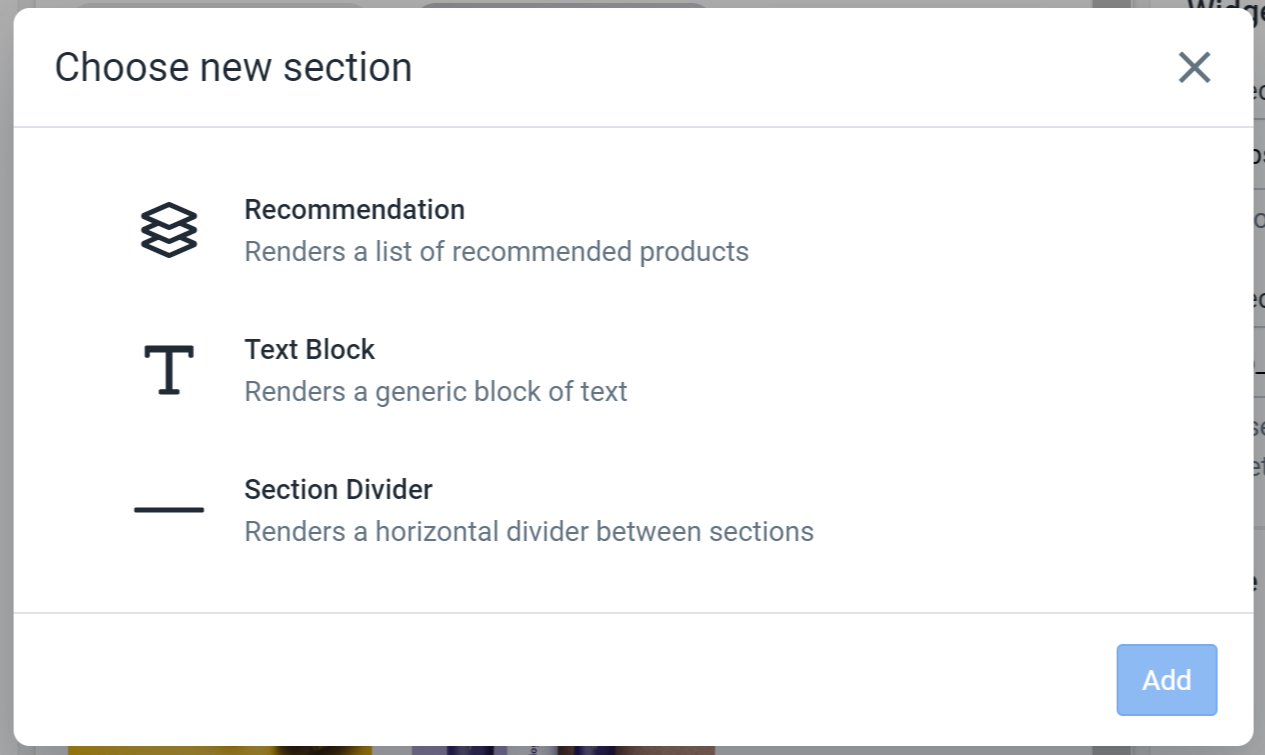The image size is (1265, 755).
Task: Select the Recommendation stacked layers icon
Action: [169, 230]
